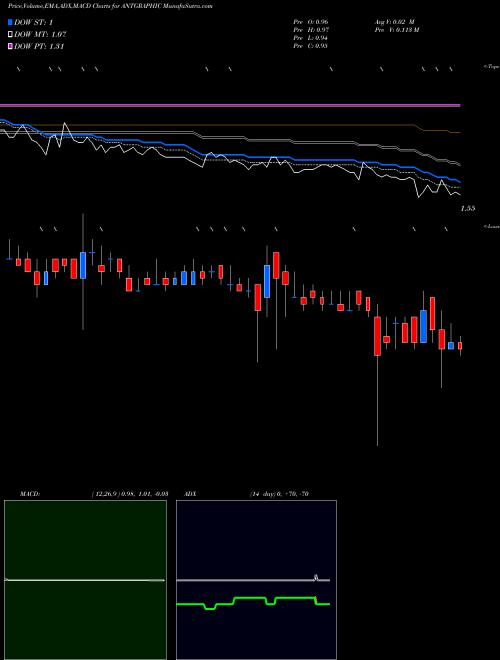Select the 'DOW ST: 1' legend label
Viewport: 500px width, 660px height.
(34, 22)
